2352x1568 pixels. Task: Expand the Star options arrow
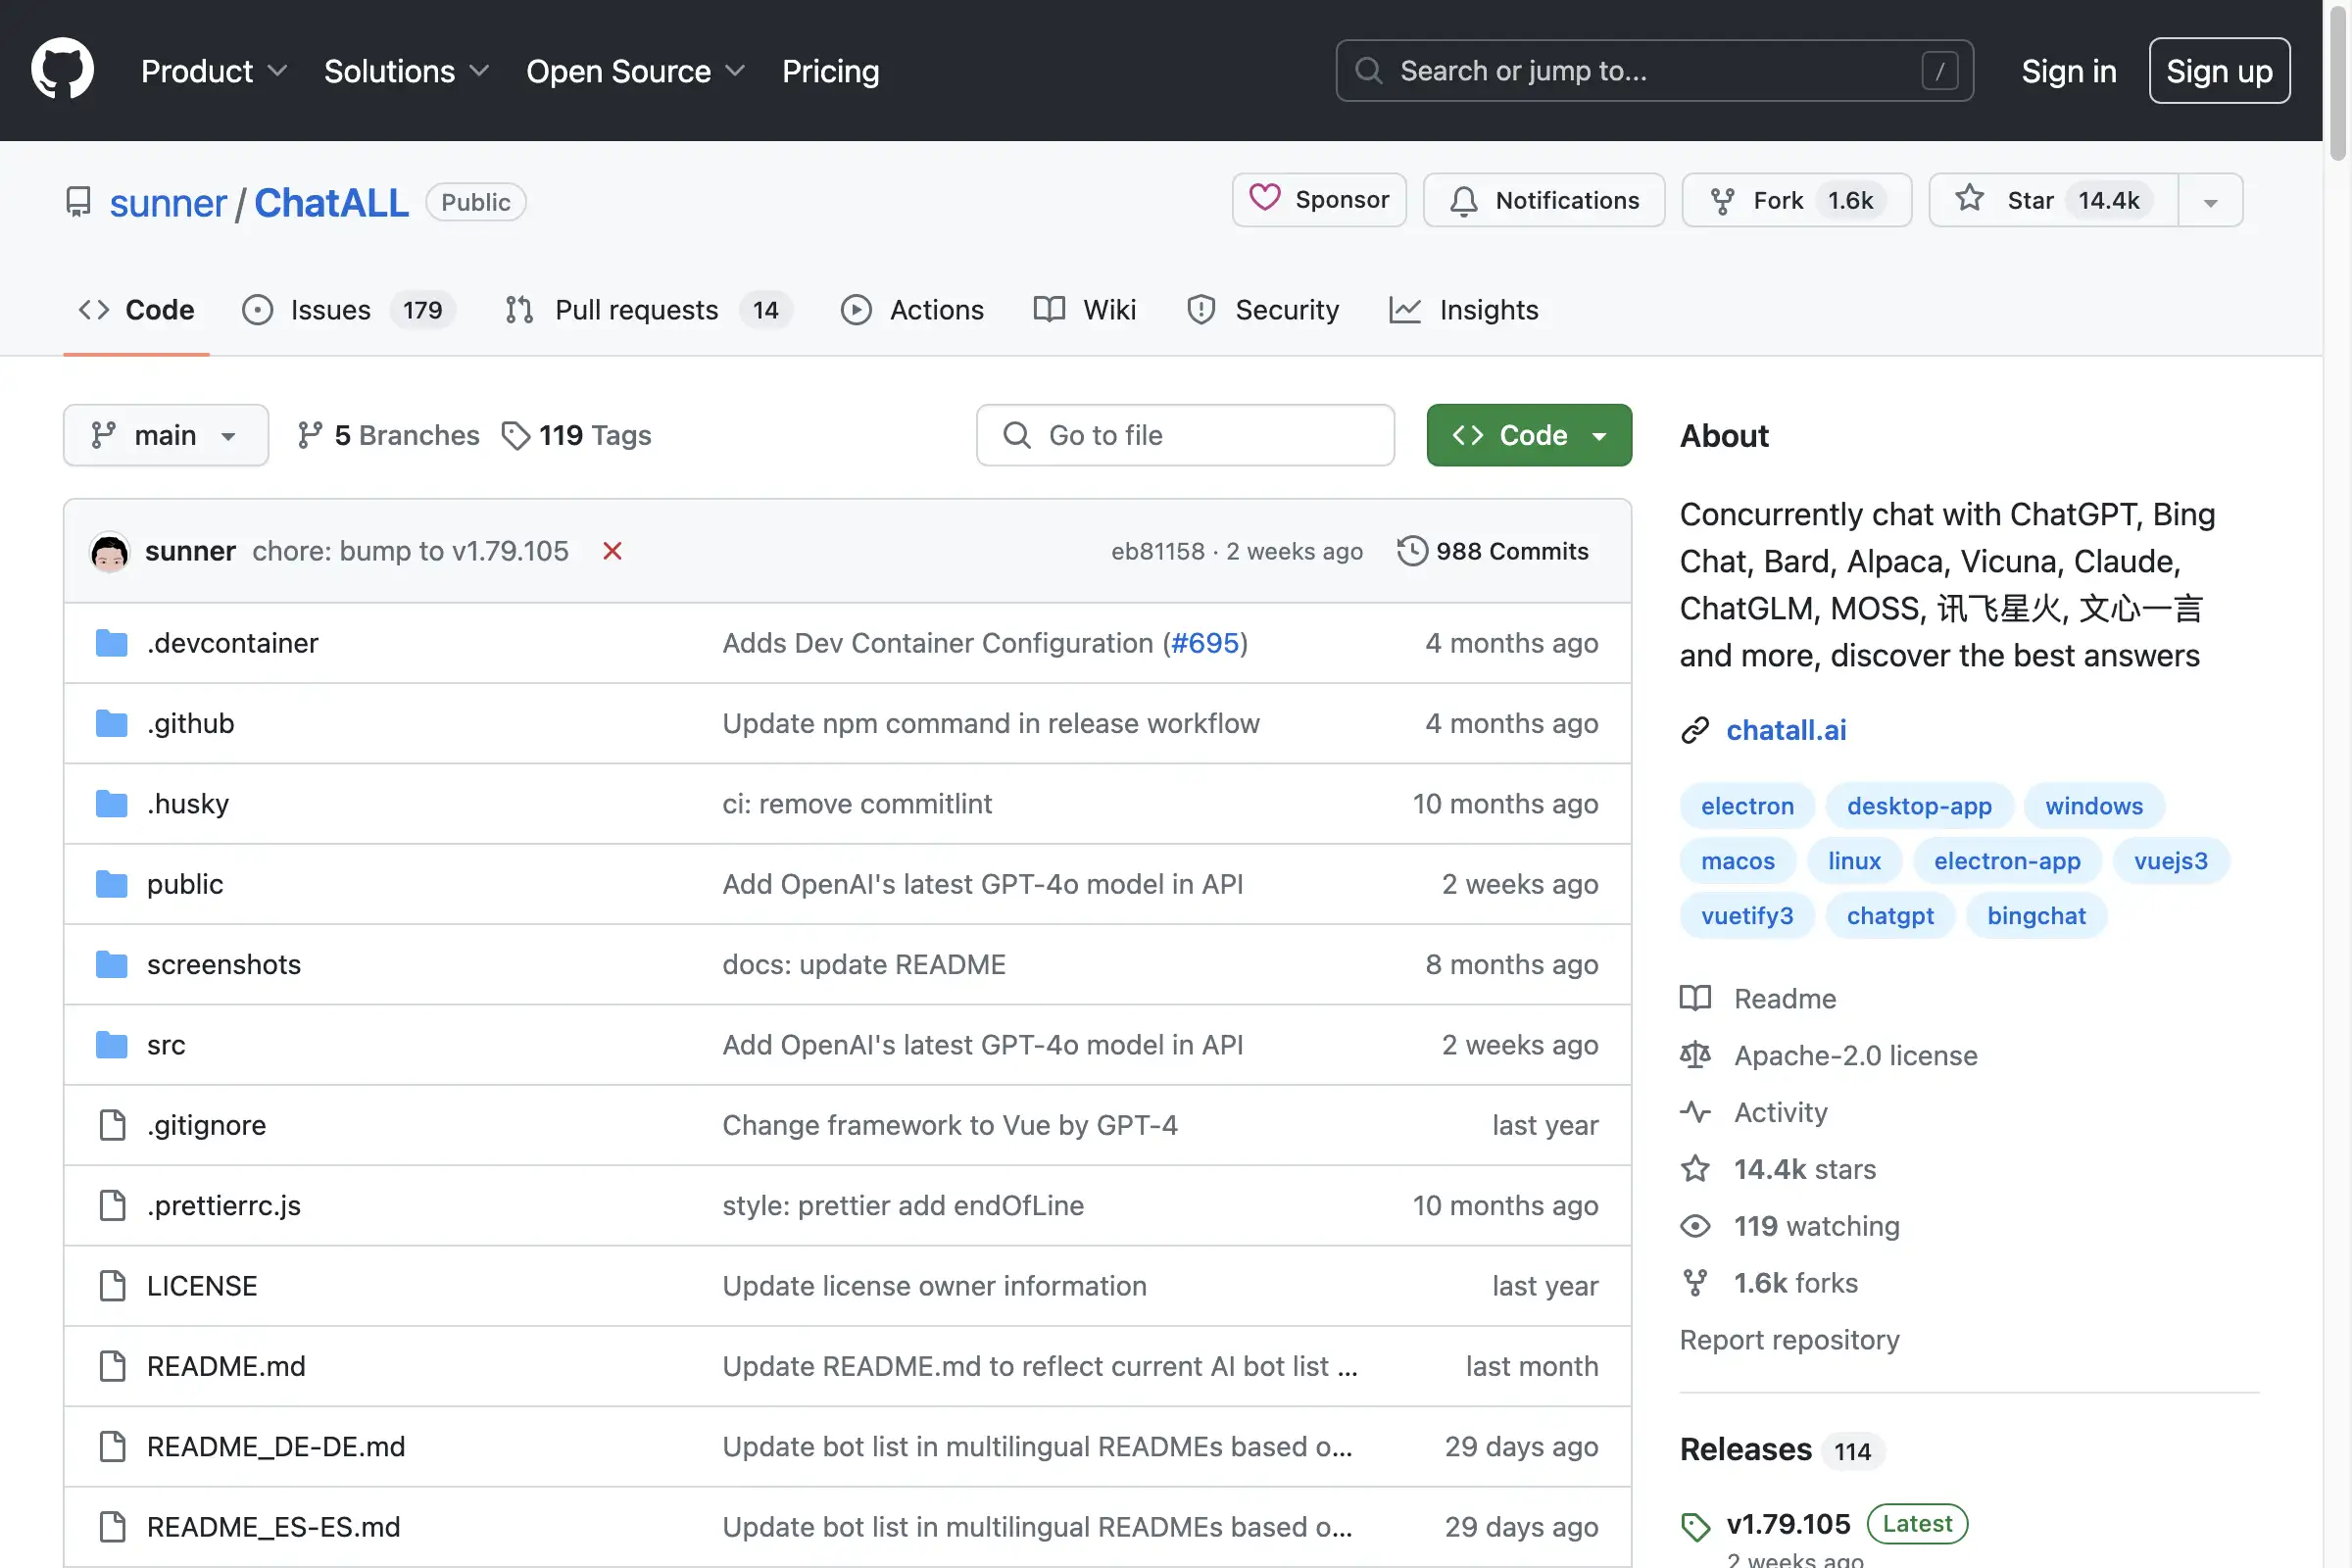(2209, 200)
